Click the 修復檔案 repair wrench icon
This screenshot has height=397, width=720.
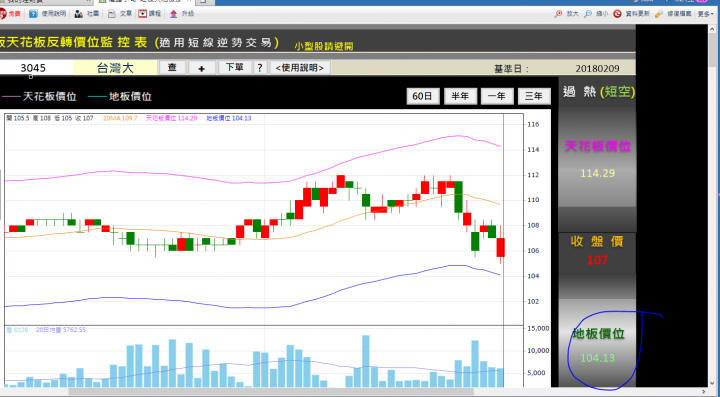pos(659,14)
